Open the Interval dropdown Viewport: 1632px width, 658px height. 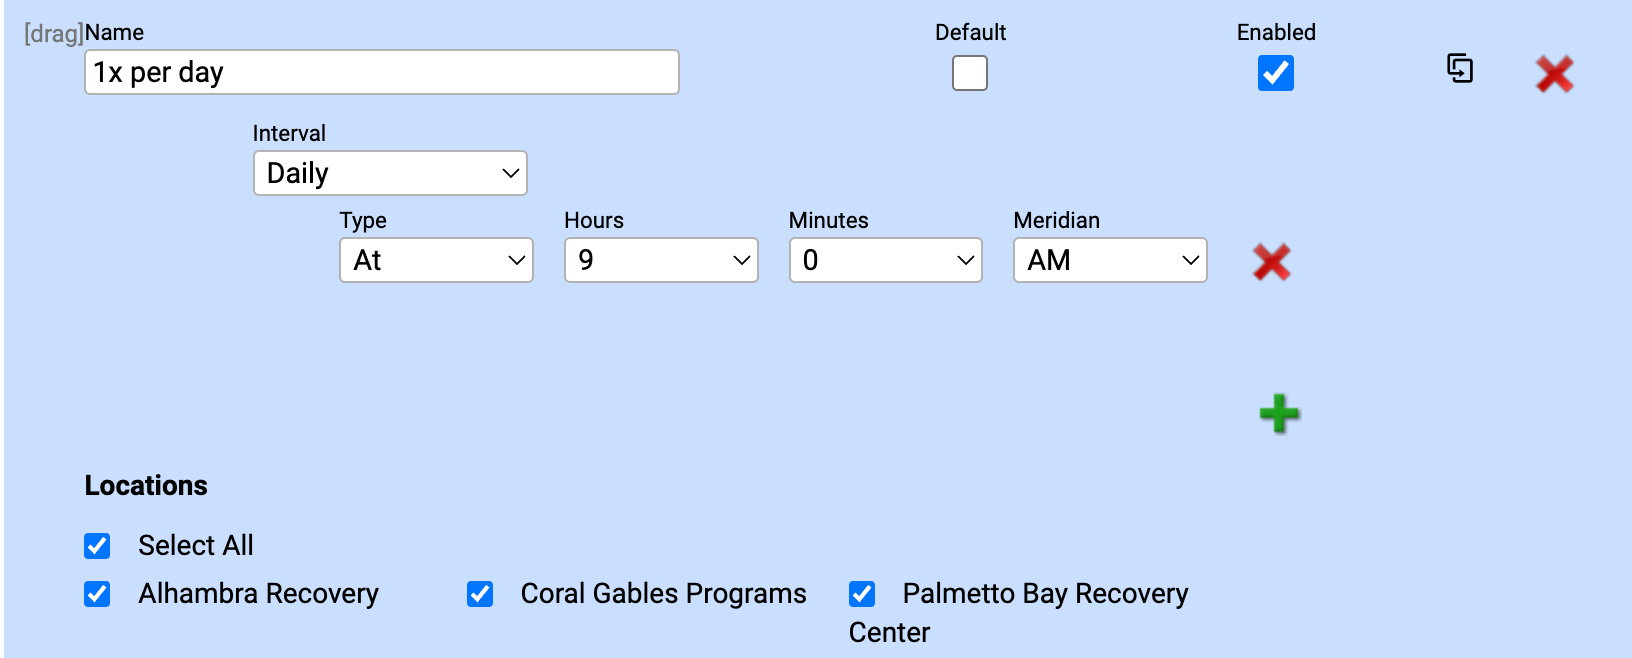[390, 173]
